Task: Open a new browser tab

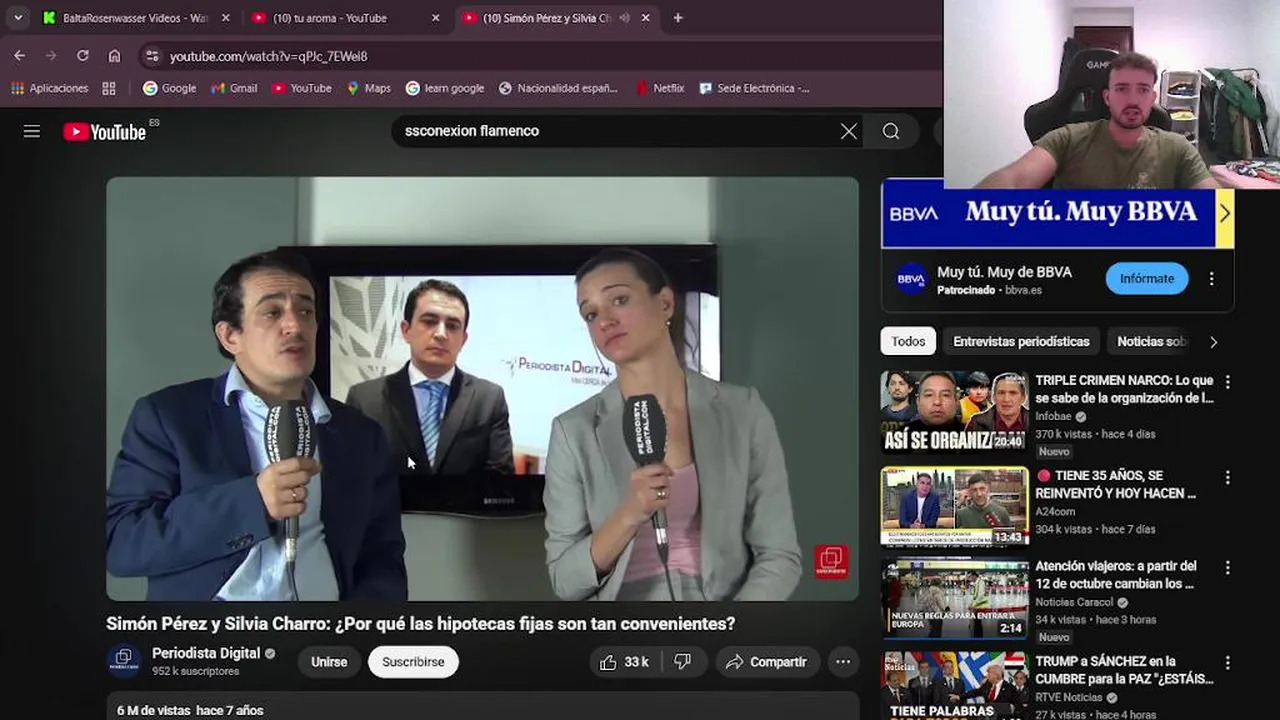Action: 678,18
